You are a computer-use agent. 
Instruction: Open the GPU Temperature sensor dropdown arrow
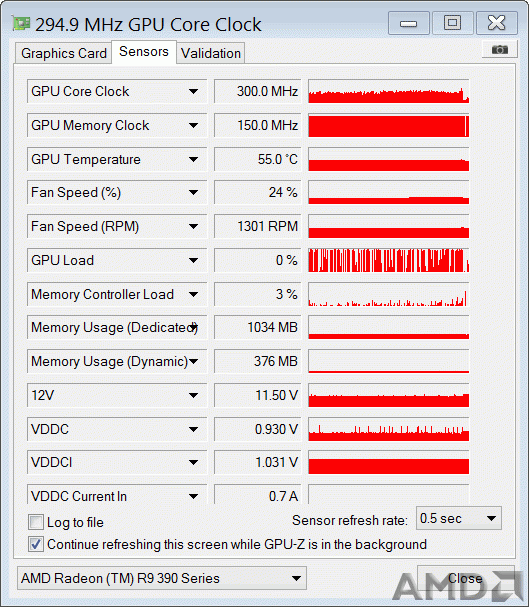pos(193,159)
